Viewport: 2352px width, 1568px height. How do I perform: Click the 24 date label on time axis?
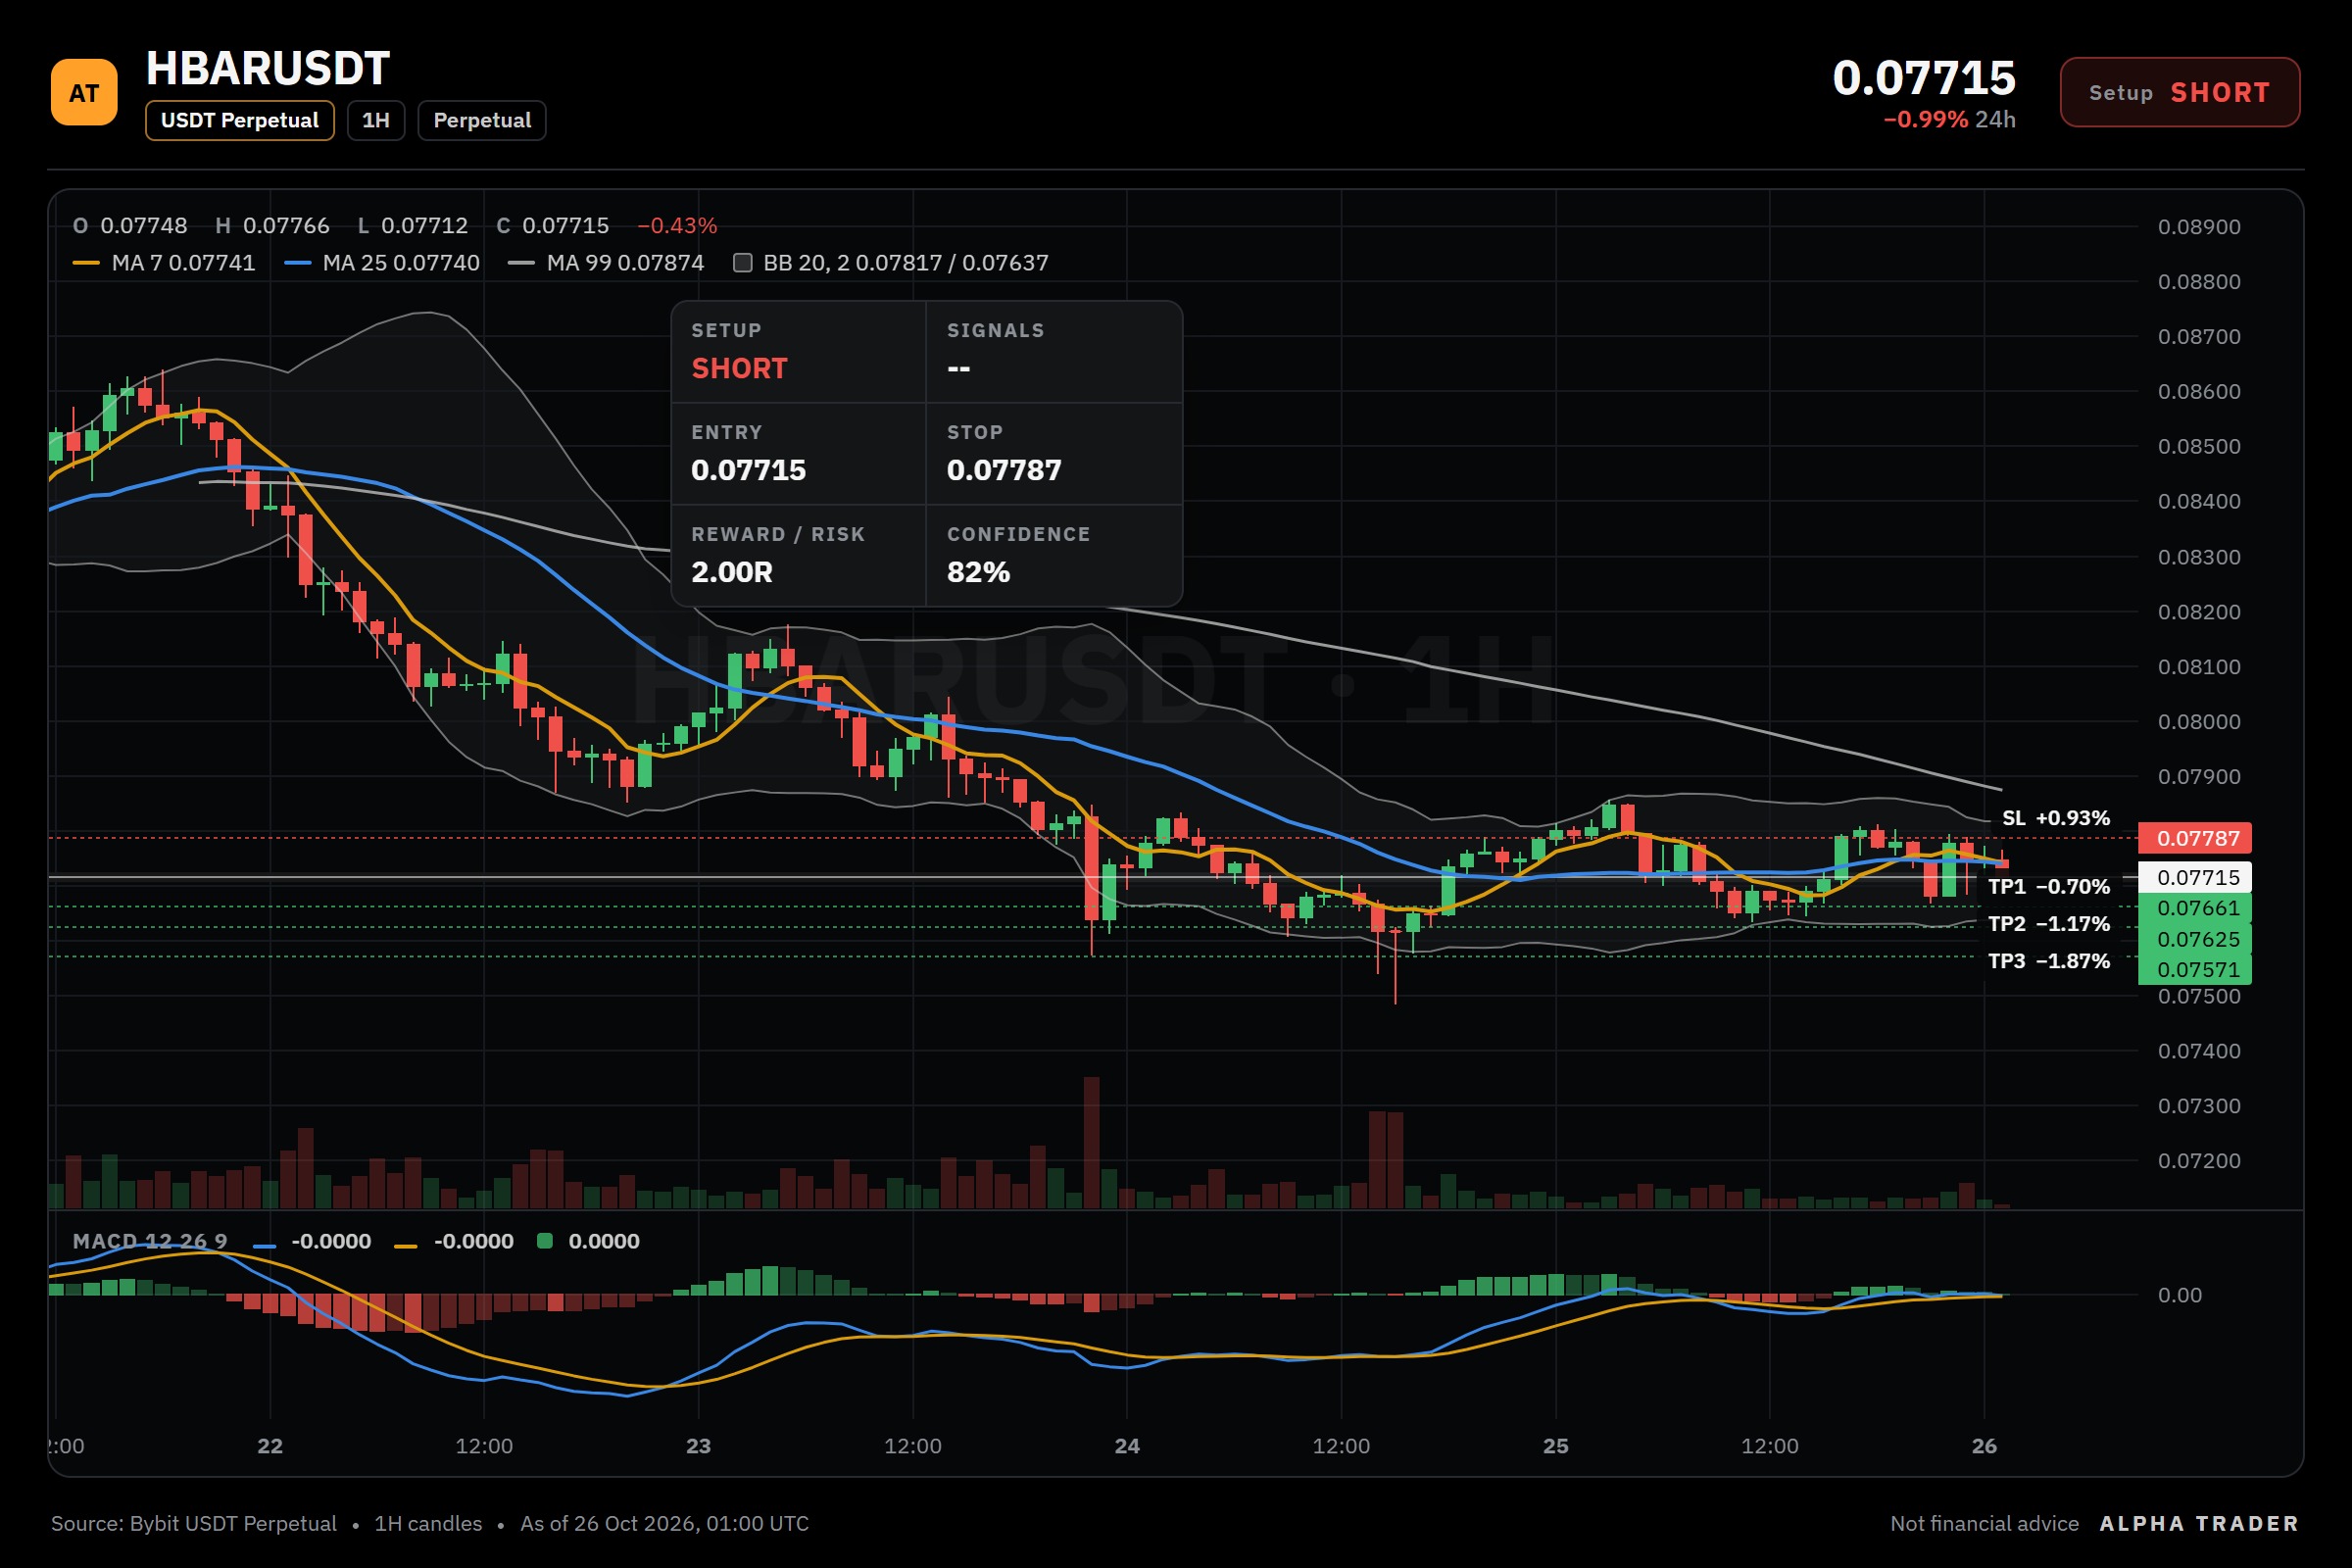[1127, 1446]
